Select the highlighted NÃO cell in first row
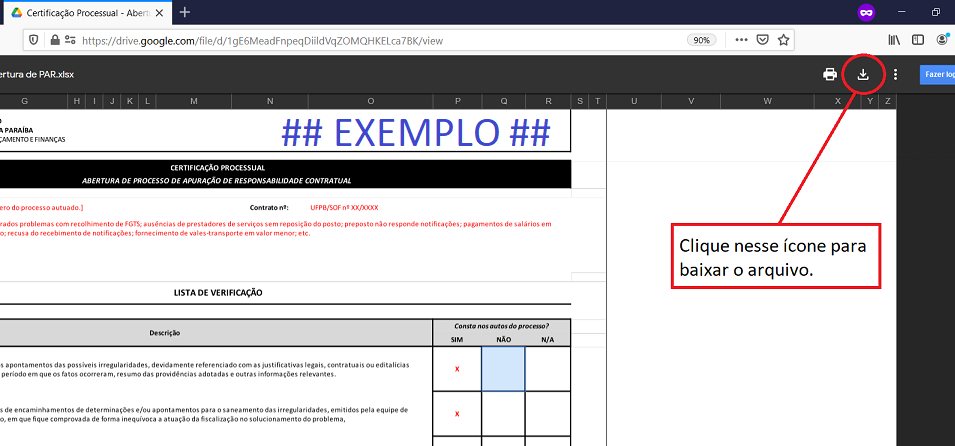Screen dimensions: 955x446 [503, 369]
